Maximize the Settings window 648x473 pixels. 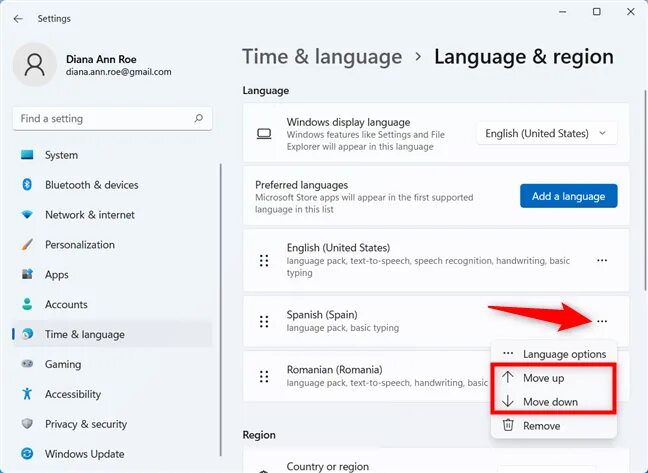(x=597, y=12)
